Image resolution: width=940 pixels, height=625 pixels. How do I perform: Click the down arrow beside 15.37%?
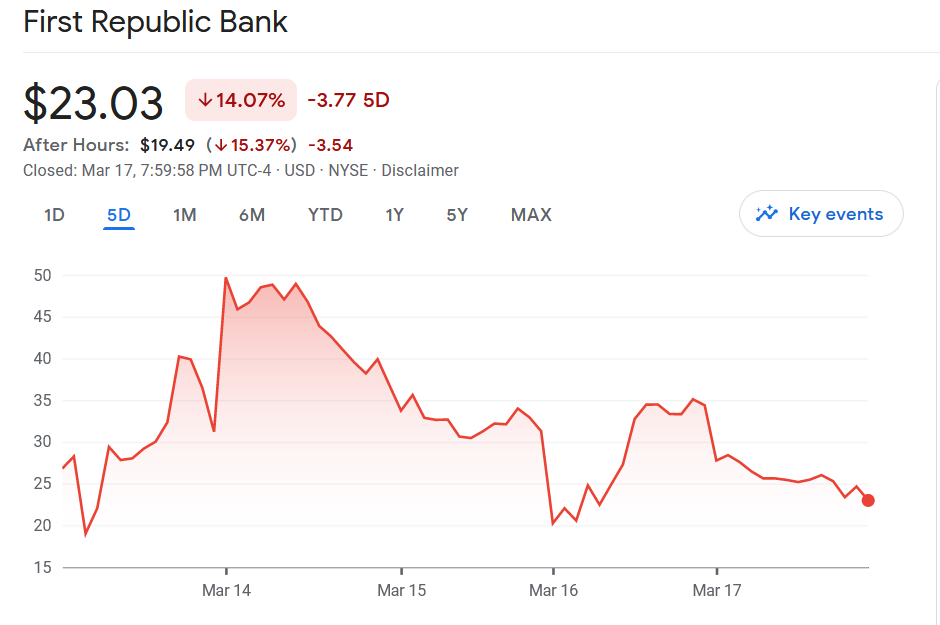tap(221, 145)
